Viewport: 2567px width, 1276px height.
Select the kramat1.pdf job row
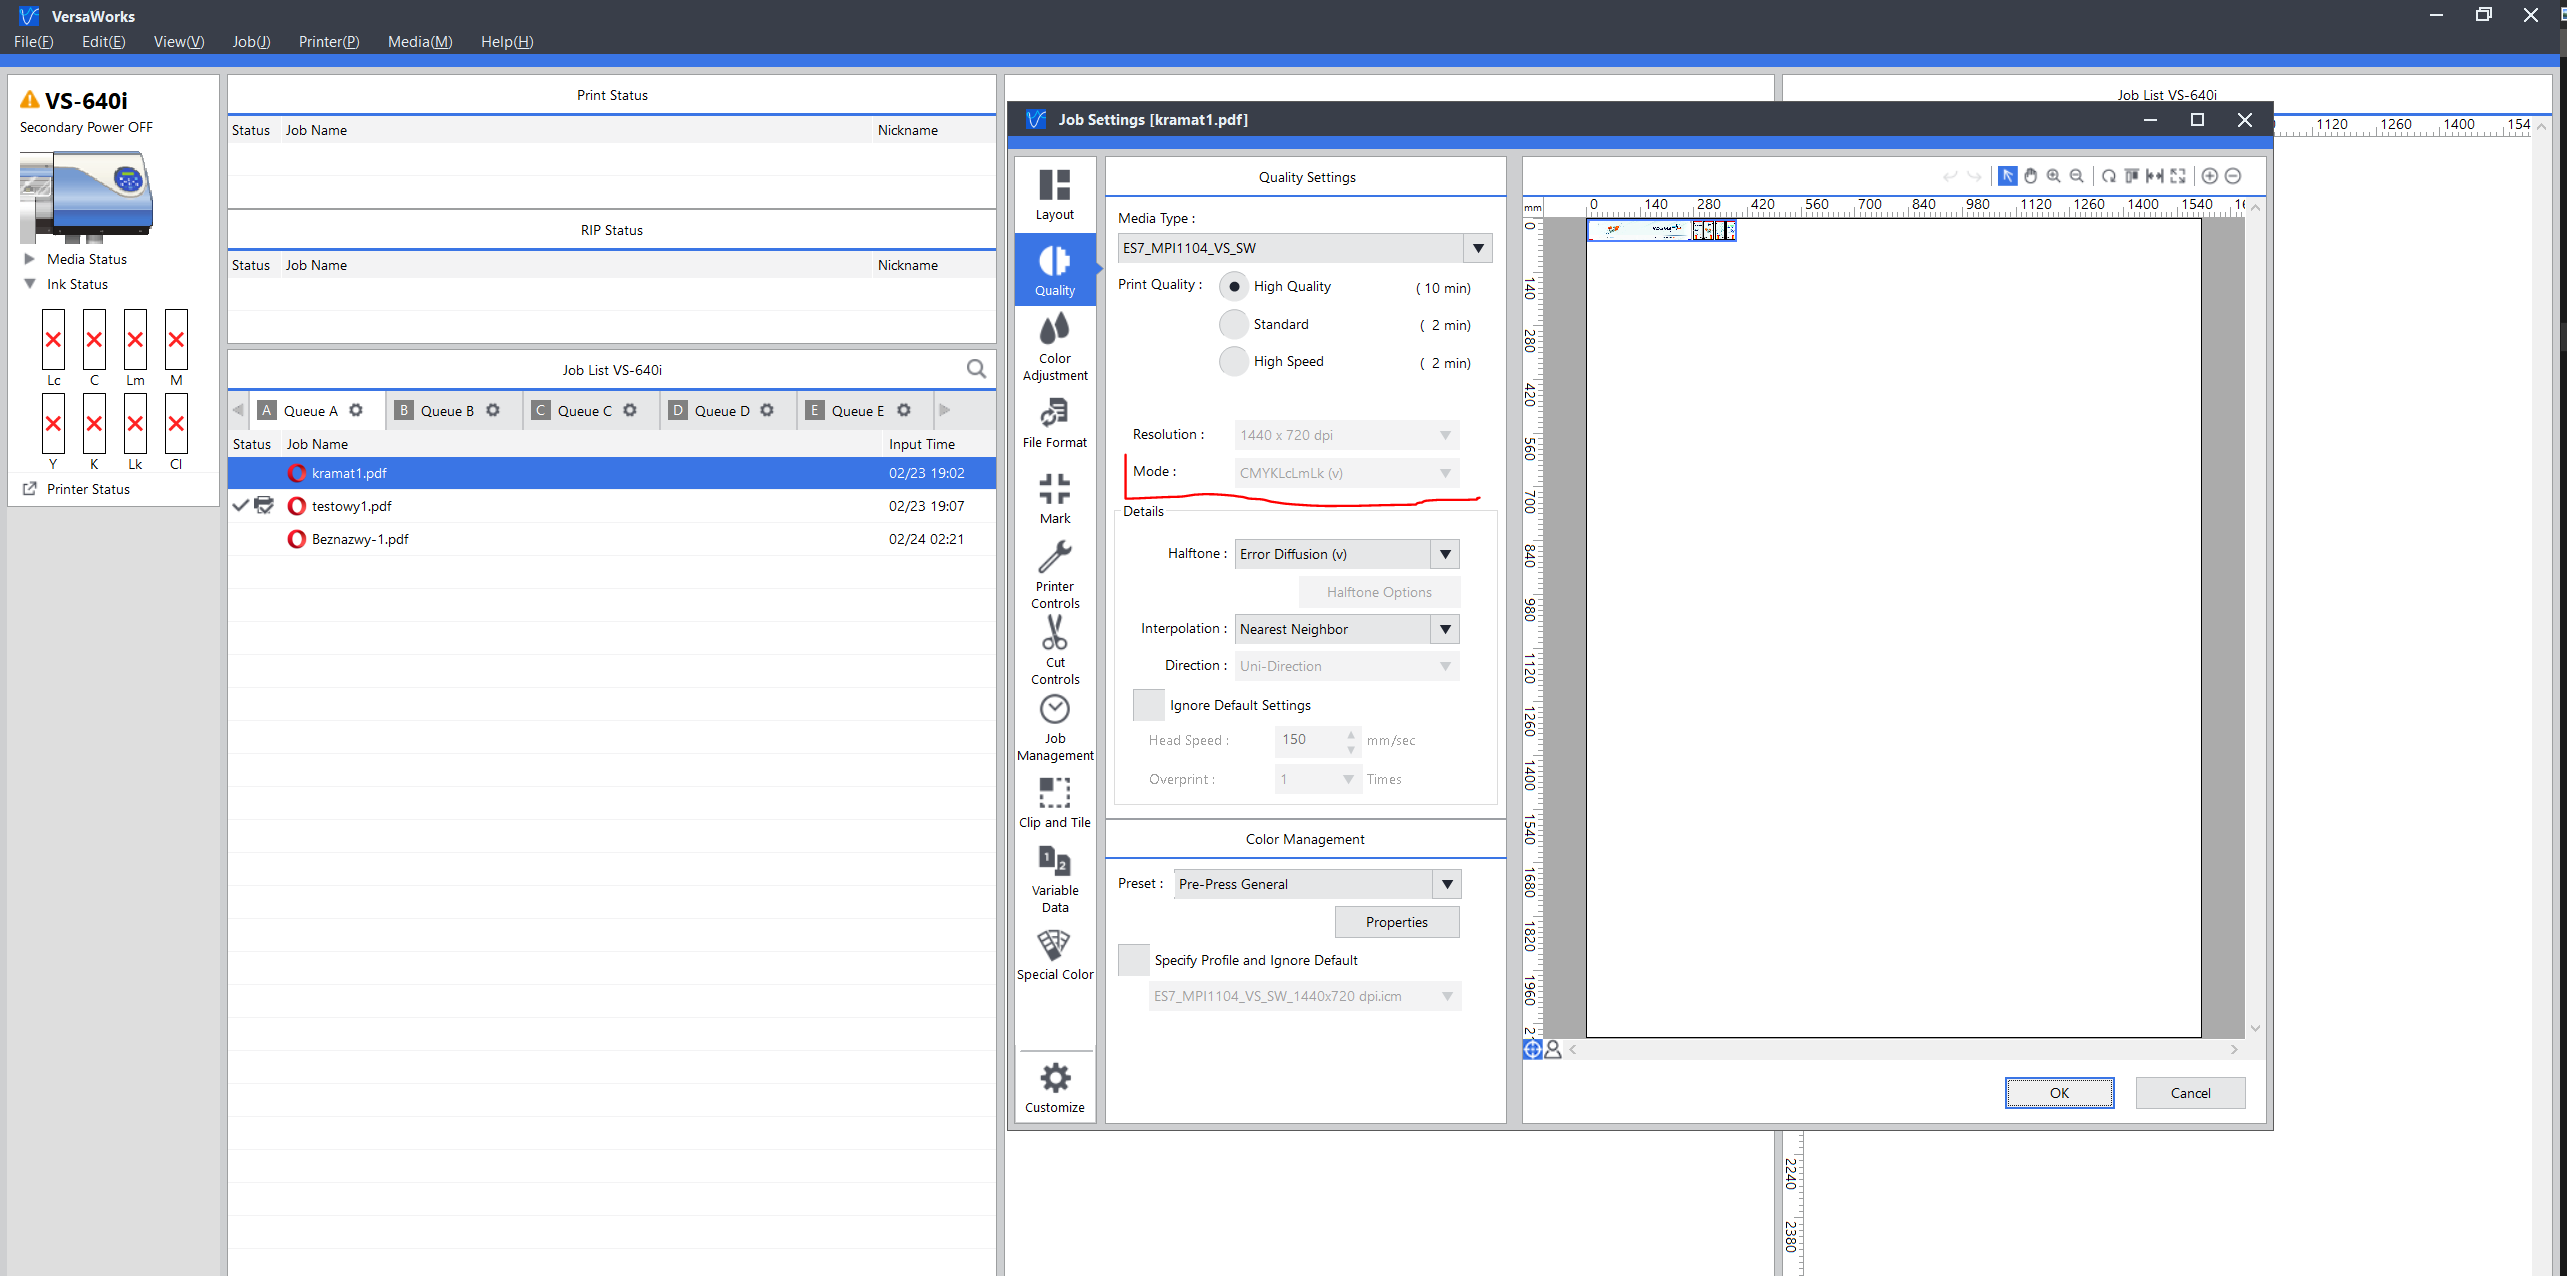coord(611,473)
